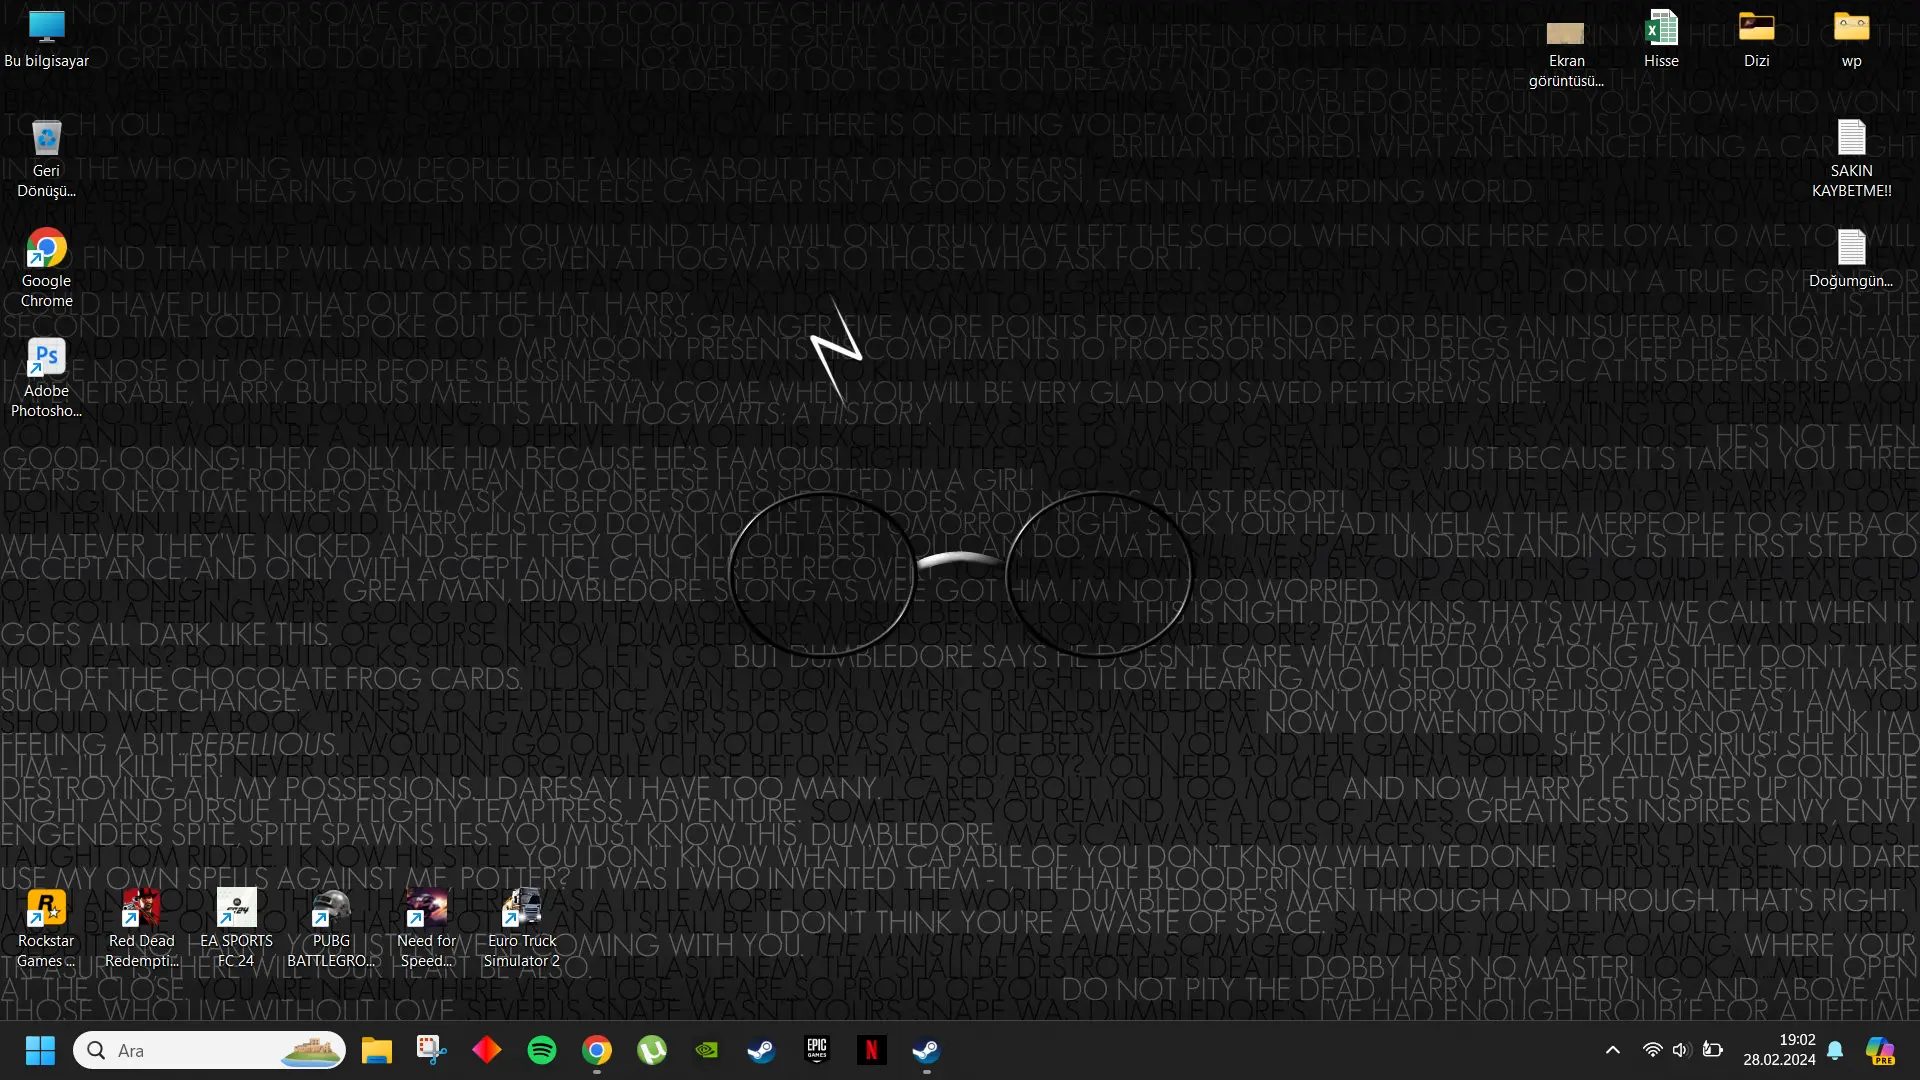The width and height of the screenshot is (1920, 1080).
Task: Switch to running Steam beside Netflix icon
Action: (x=927, y=1050)
